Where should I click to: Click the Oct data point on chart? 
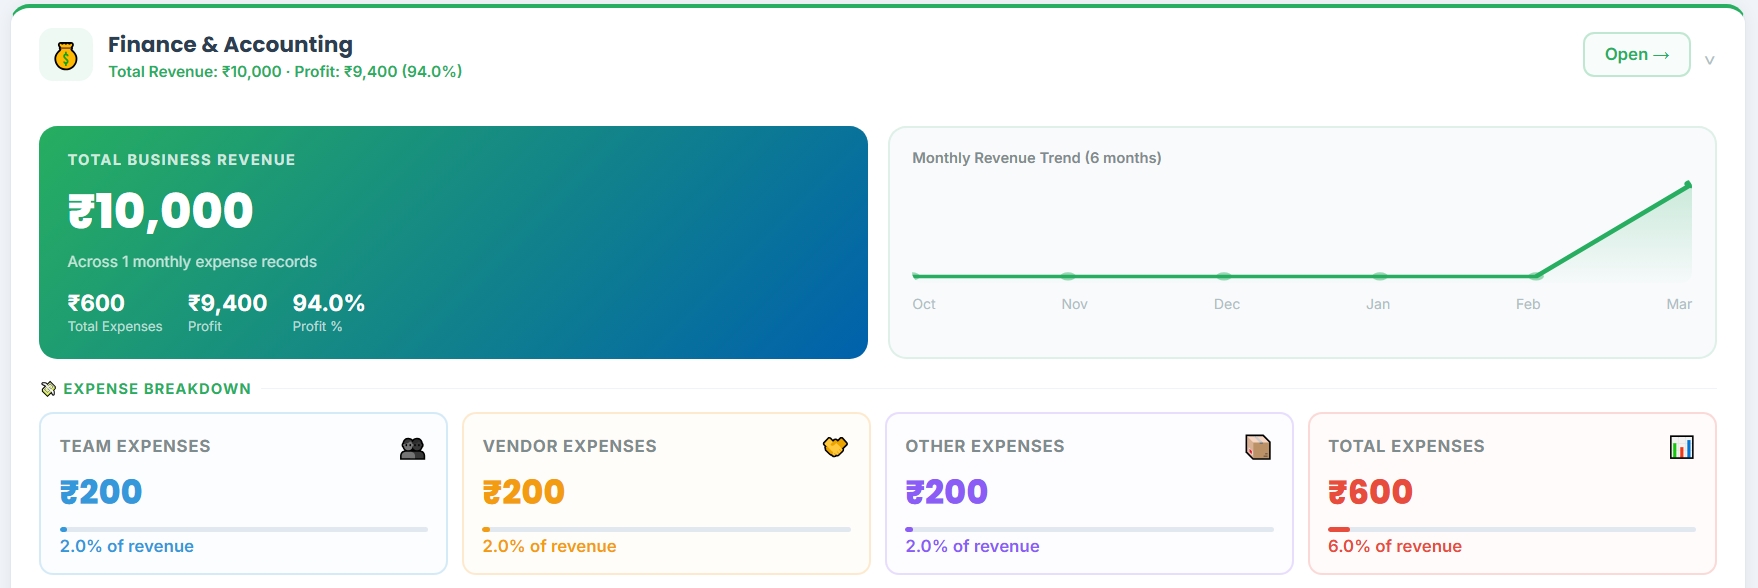915,276
